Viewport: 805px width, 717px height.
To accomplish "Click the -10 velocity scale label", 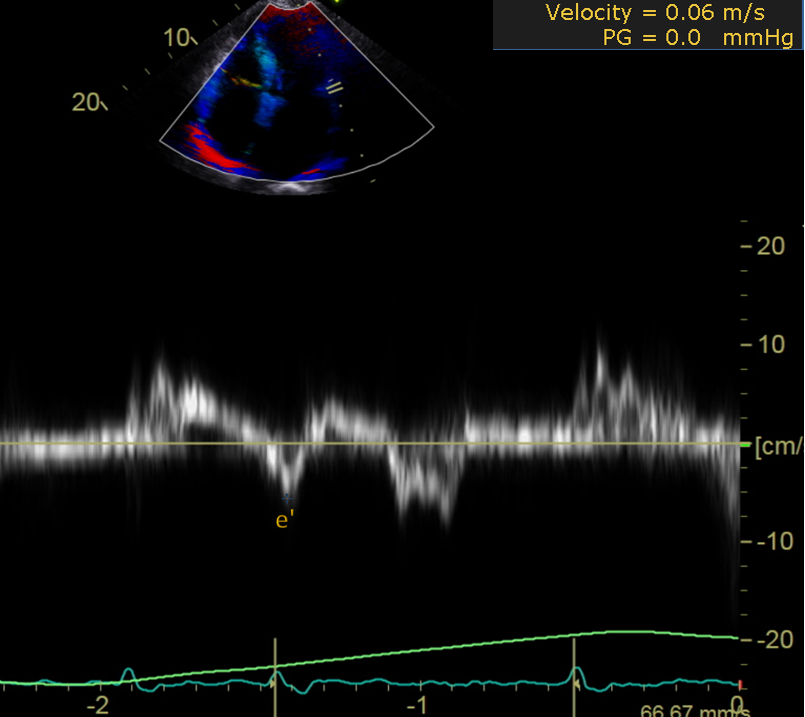I will [x=770, y=541].
